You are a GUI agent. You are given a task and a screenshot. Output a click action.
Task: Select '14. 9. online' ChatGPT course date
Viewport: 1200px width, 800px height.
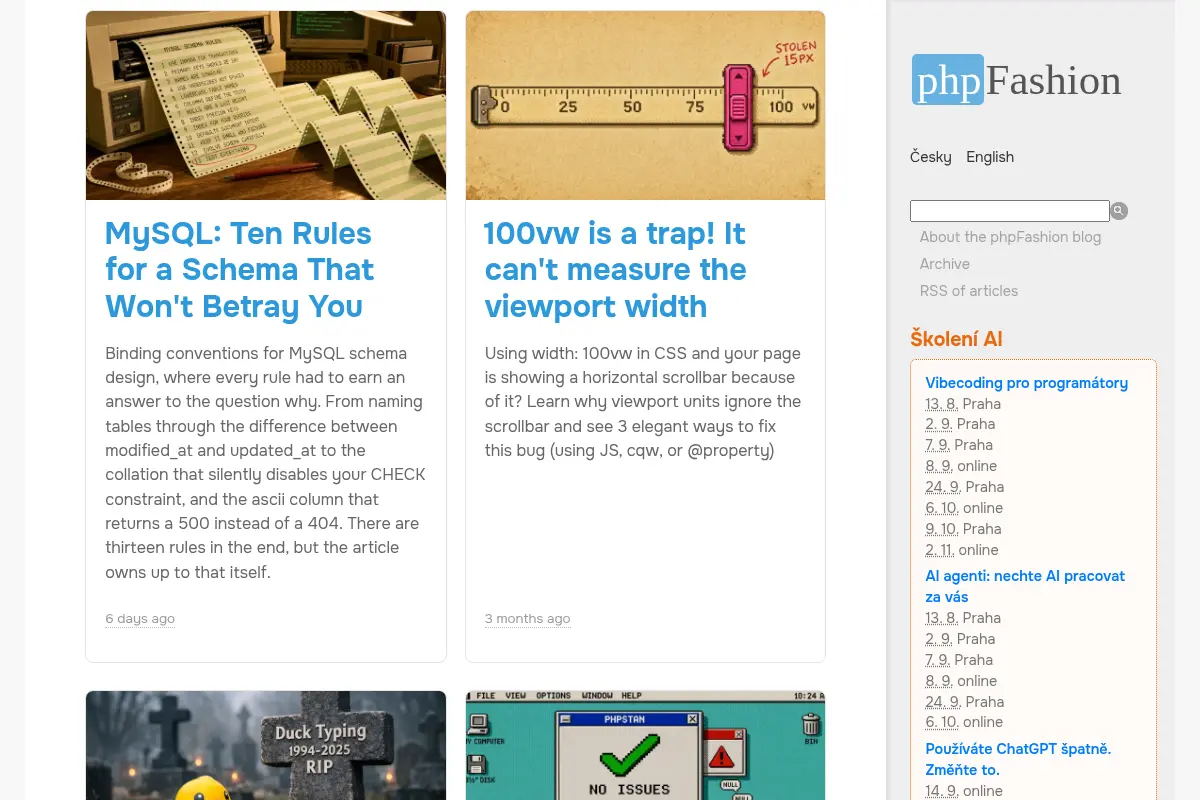pos(964,791)
